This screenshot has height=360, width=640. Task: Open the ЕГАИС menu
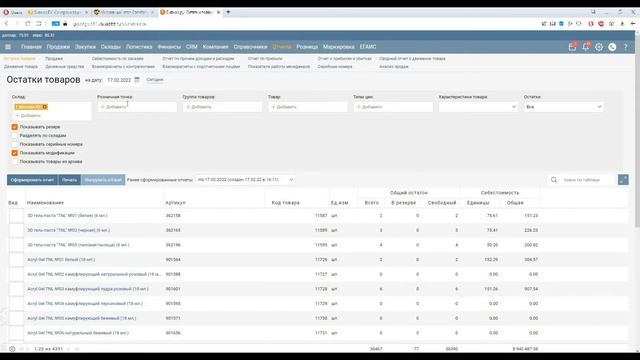[x=368, y=47]
